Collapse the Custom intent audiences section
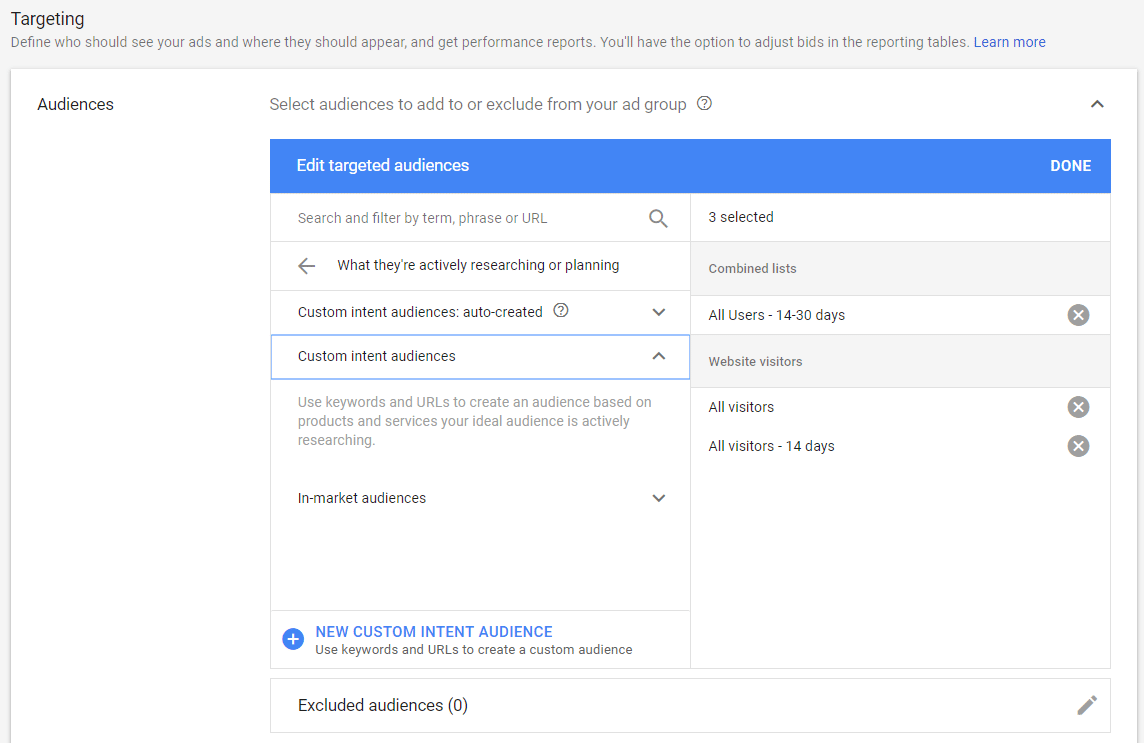This screenshot has height=743, width=1144. [658, 356]
